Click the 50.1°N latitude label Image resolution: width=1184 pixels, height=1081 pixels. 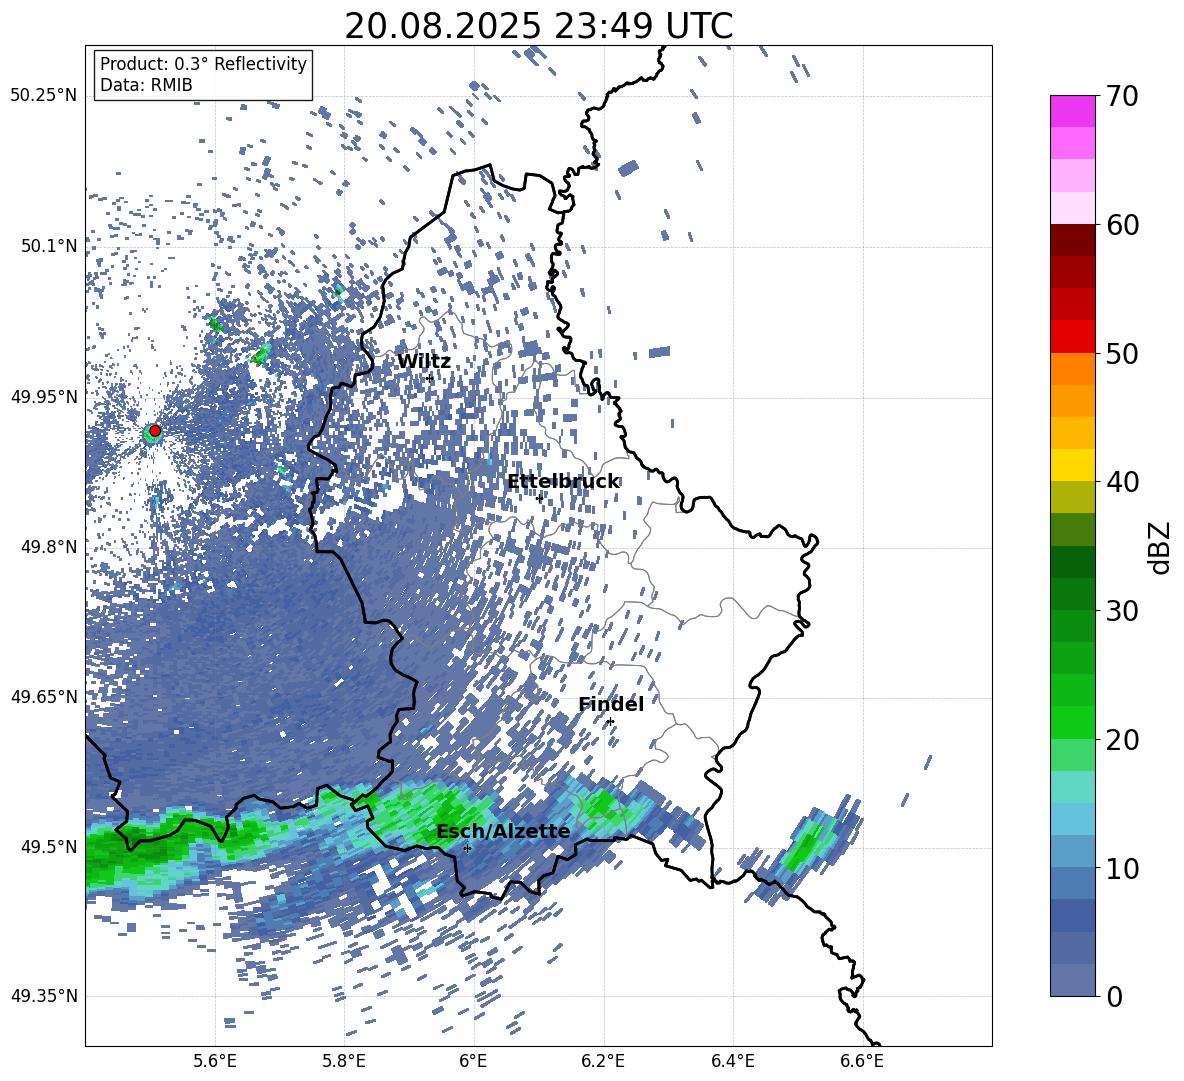[50, 246]
